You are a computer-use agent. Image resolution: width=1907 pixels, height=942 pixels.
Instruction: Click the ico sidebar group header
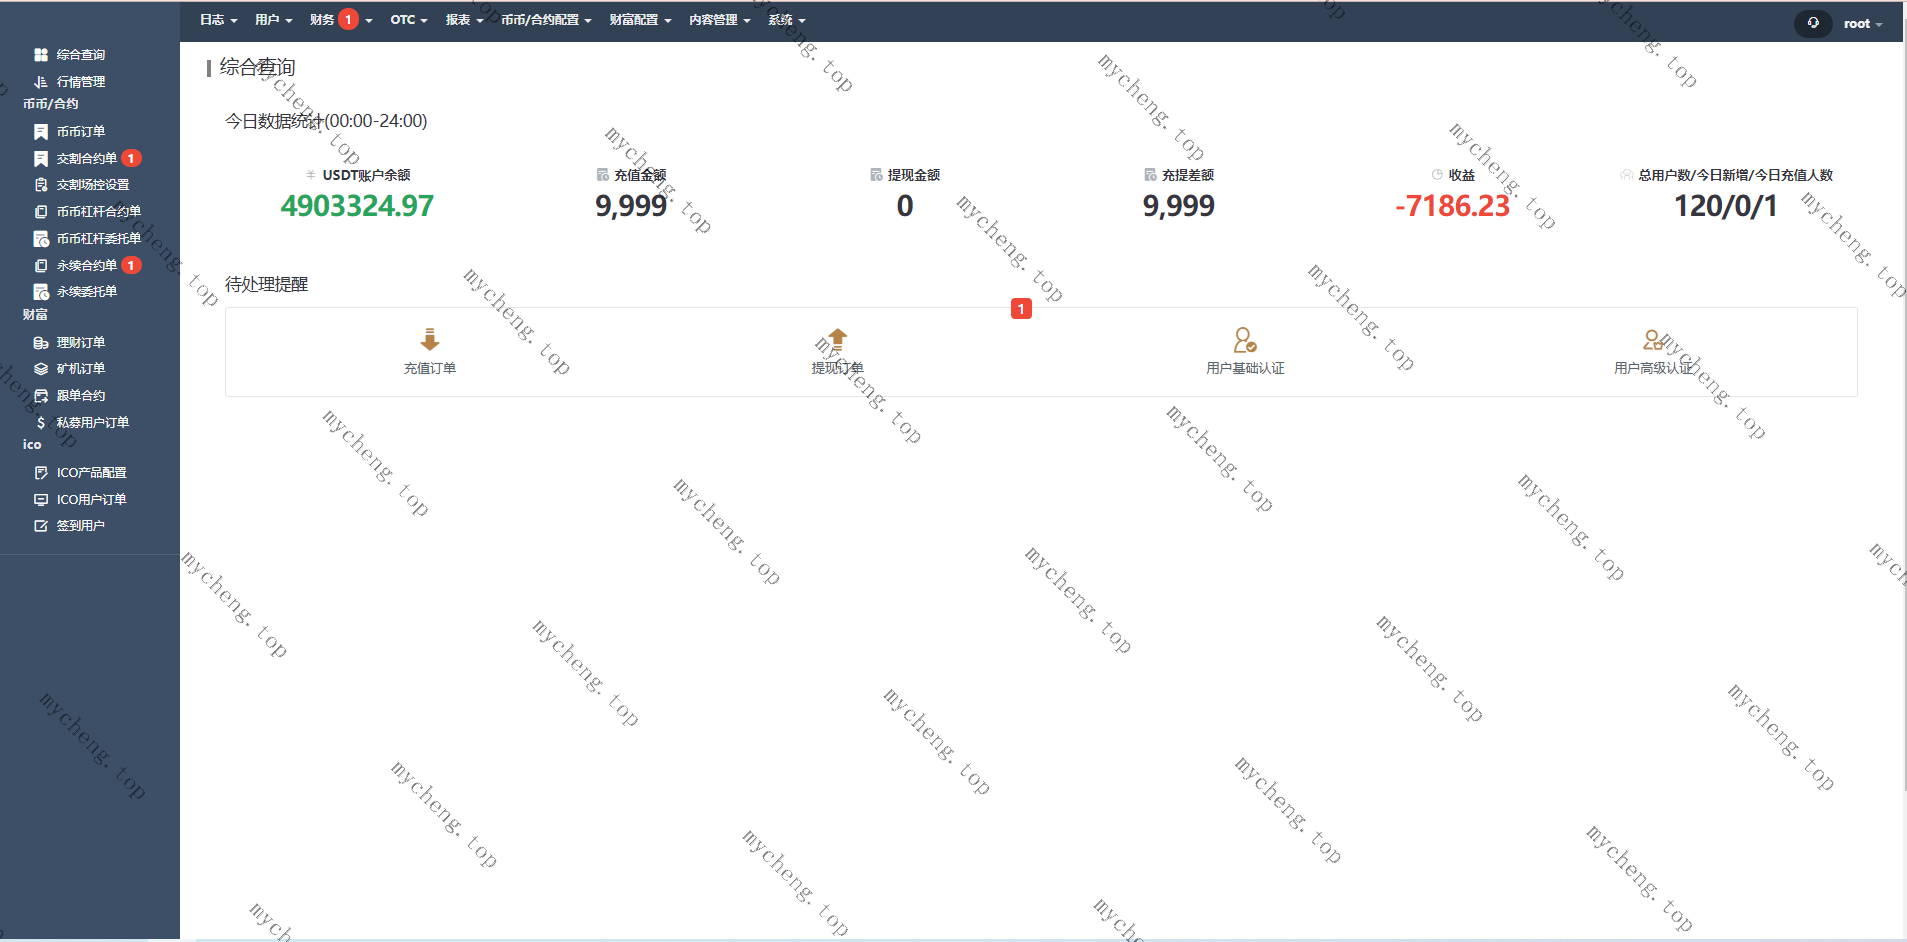click(32, 445)
